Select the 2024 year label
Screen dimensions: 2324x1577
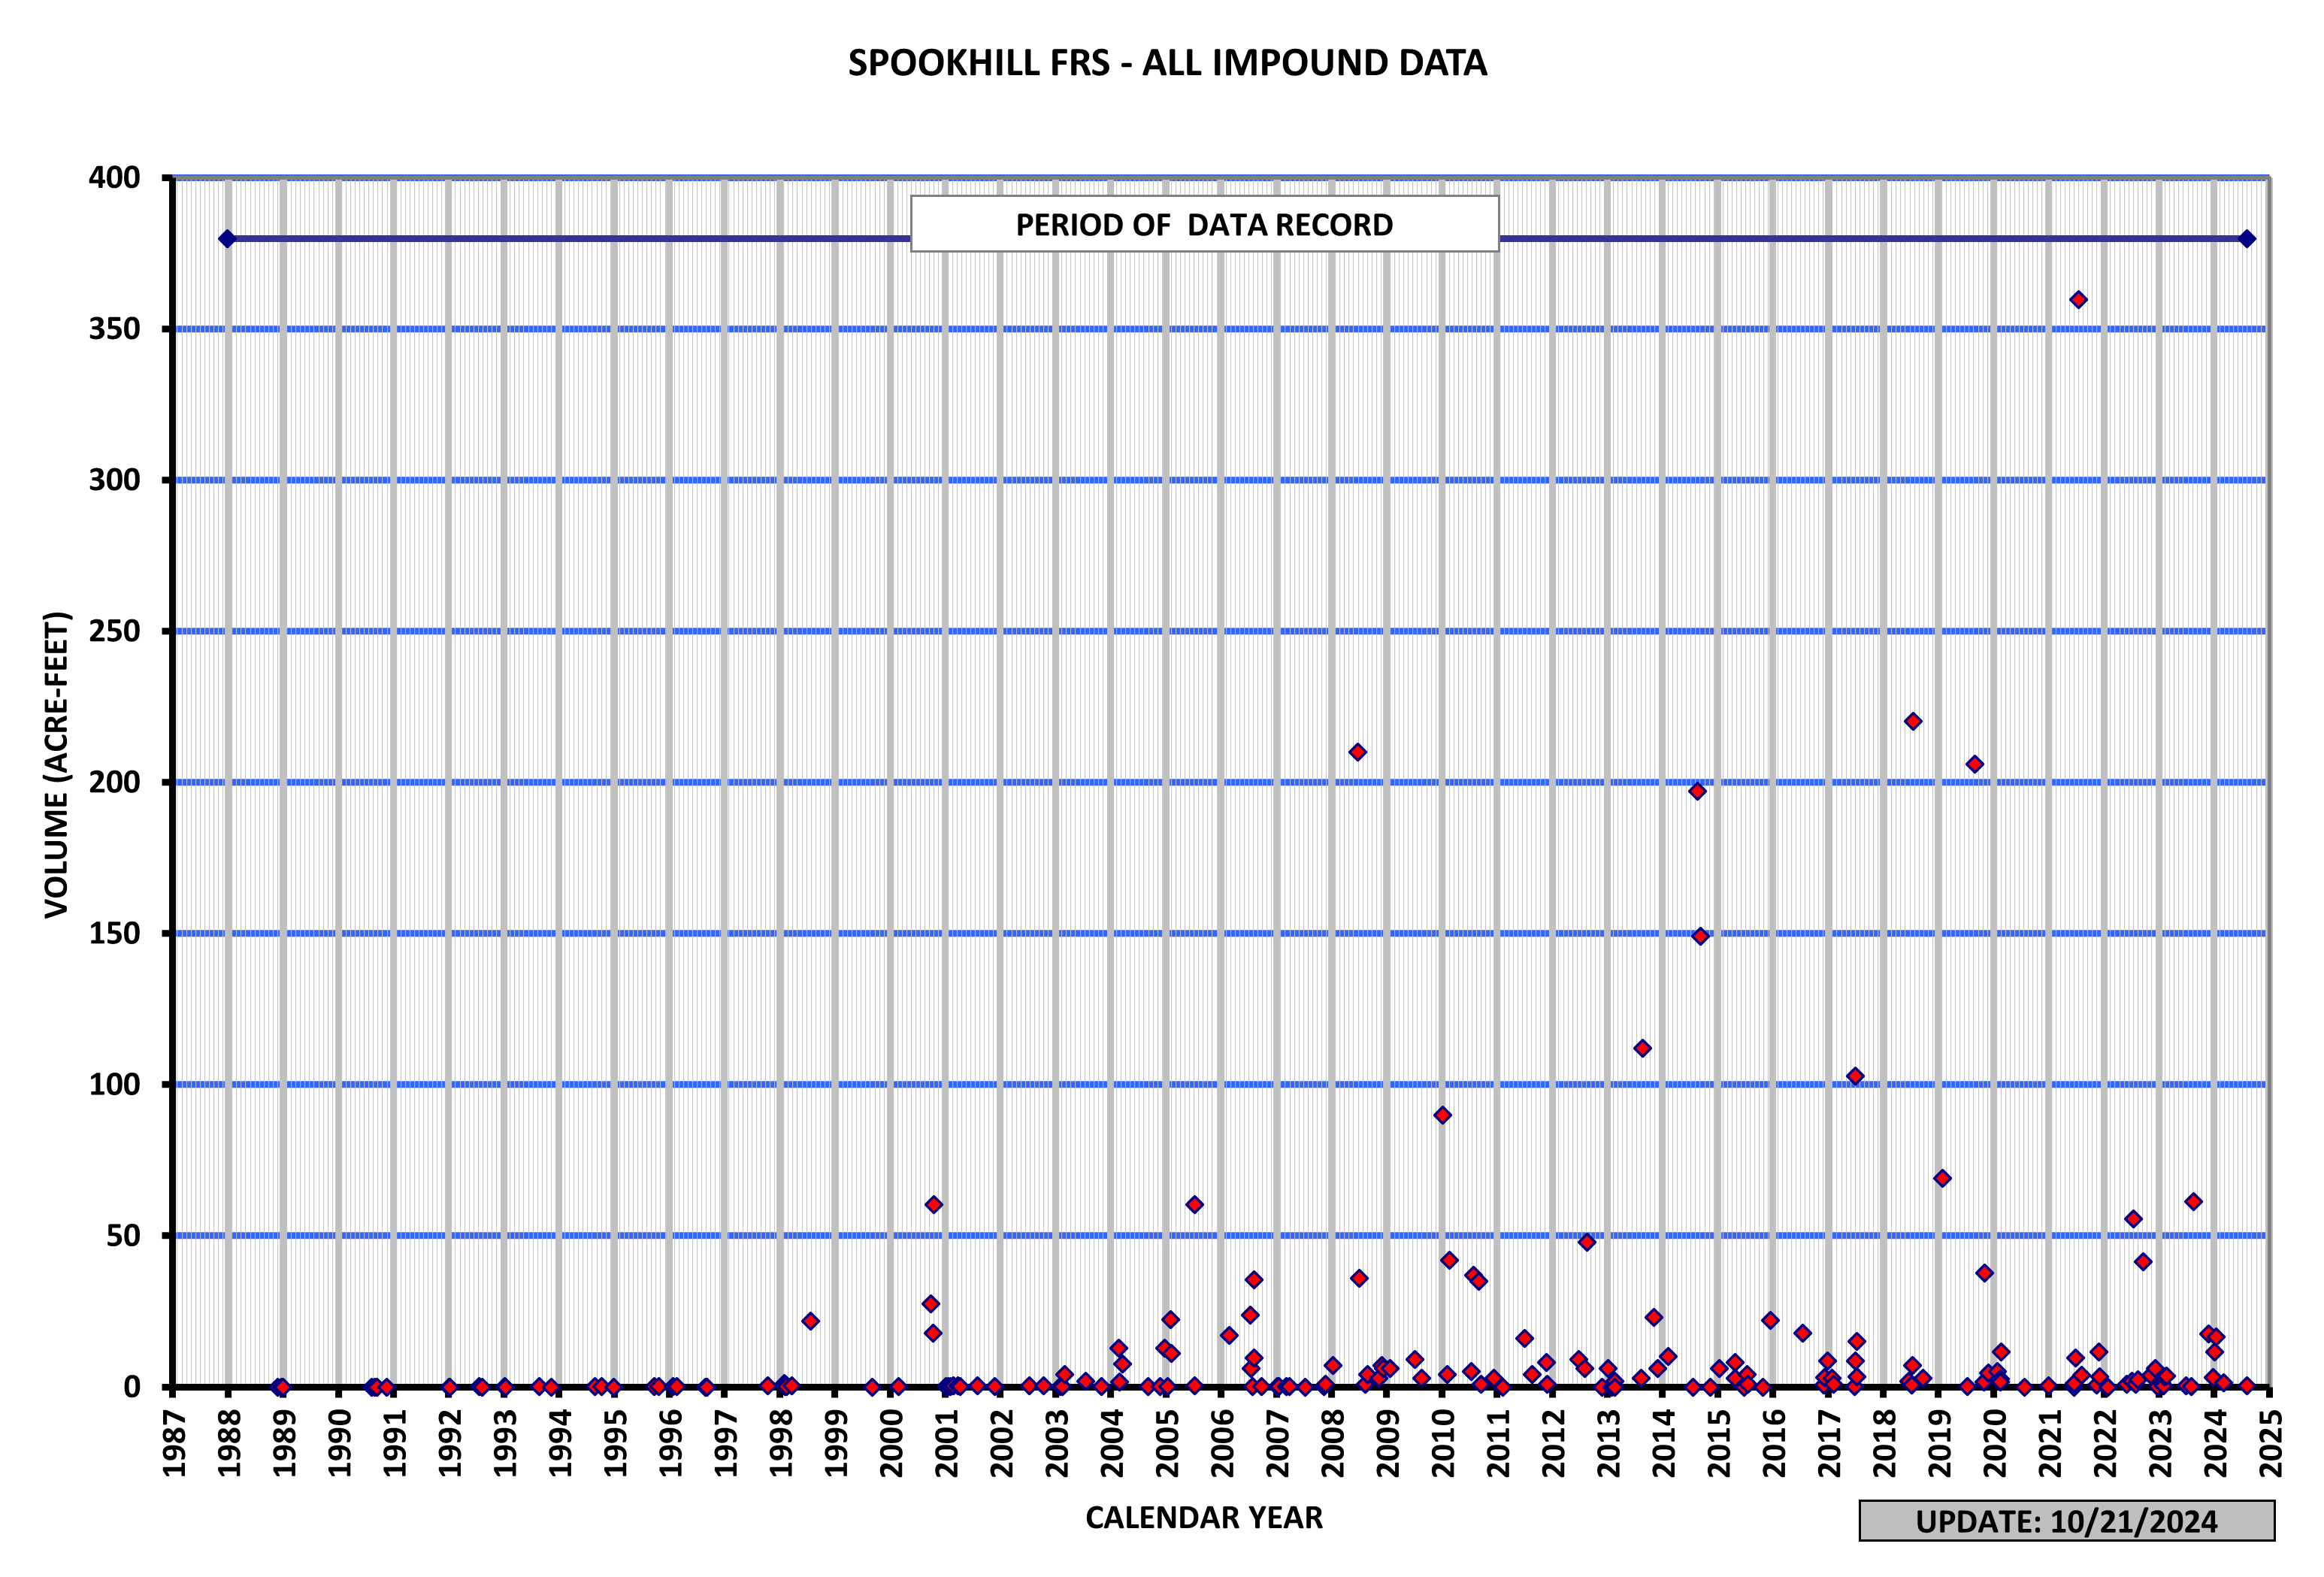click(x=2216, y=1443)
